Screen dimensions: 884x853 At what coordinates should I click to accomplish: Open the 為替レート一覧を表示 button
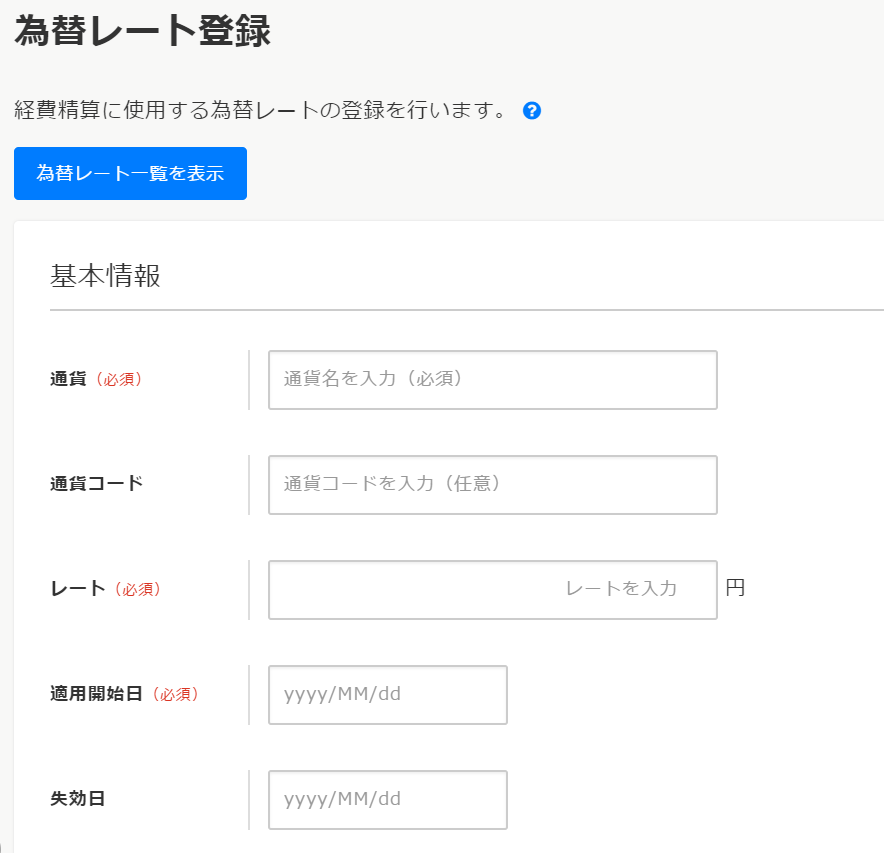click(x=130, y=173)
